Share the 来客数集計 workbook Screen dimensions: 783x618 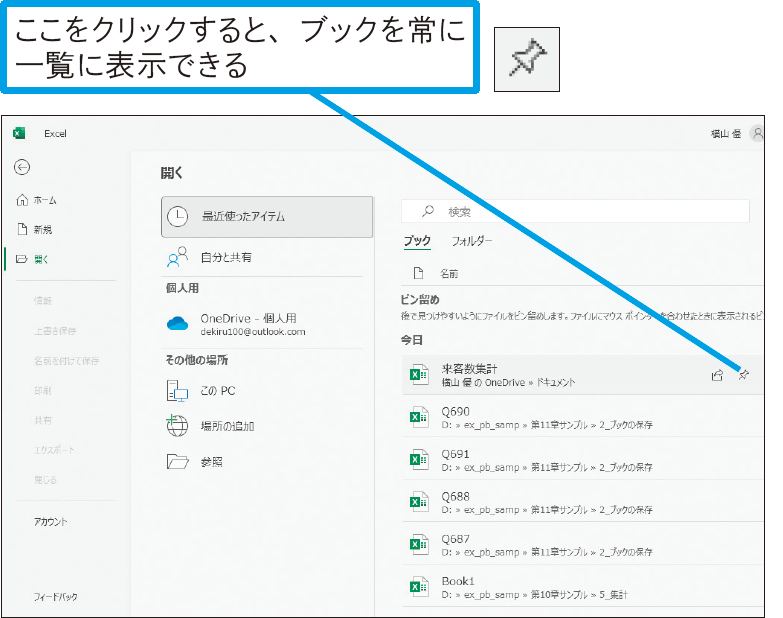click(x=717, y=375)
